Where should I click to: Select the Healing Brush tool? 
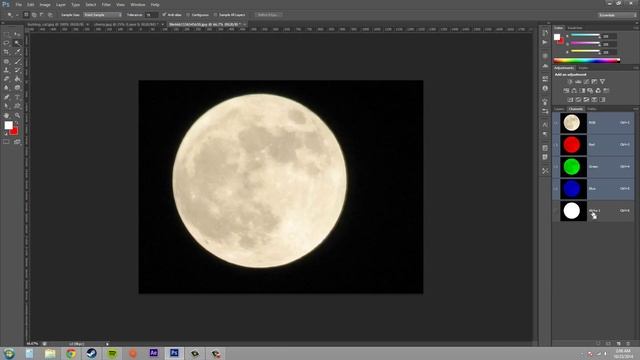pyautogui.click(x=6, y=61)
